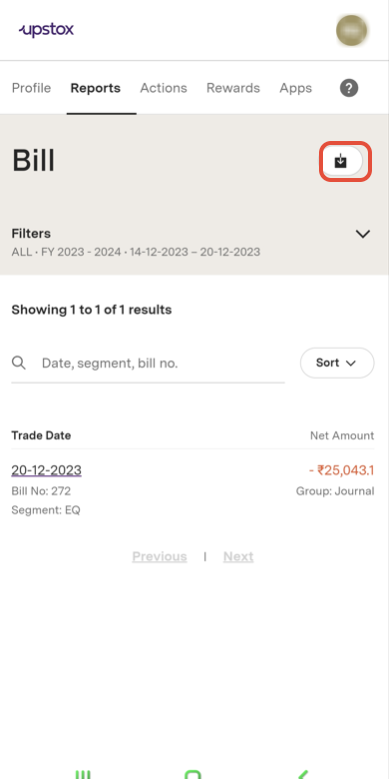The height and width of the screenshot is (779, 389).
Task: Open the Sort dropdown
Action: click(x=337, y=363)
